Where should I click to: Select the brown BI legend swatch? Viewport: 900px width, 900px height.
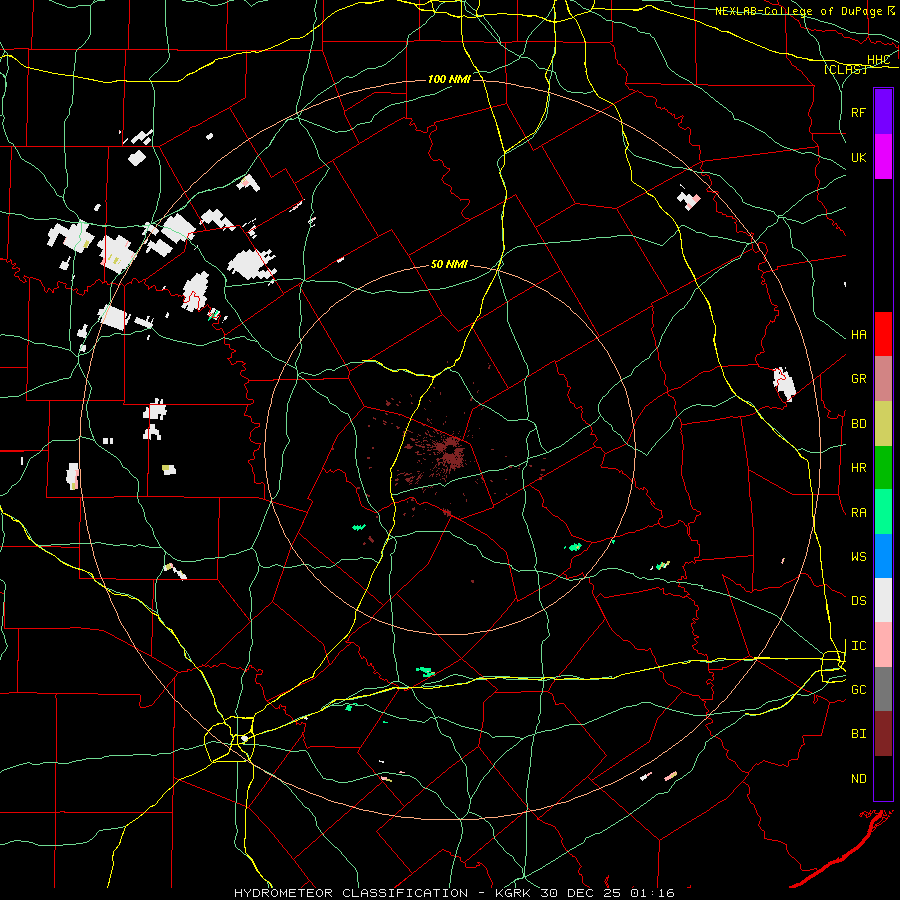(x=883, y=734)
